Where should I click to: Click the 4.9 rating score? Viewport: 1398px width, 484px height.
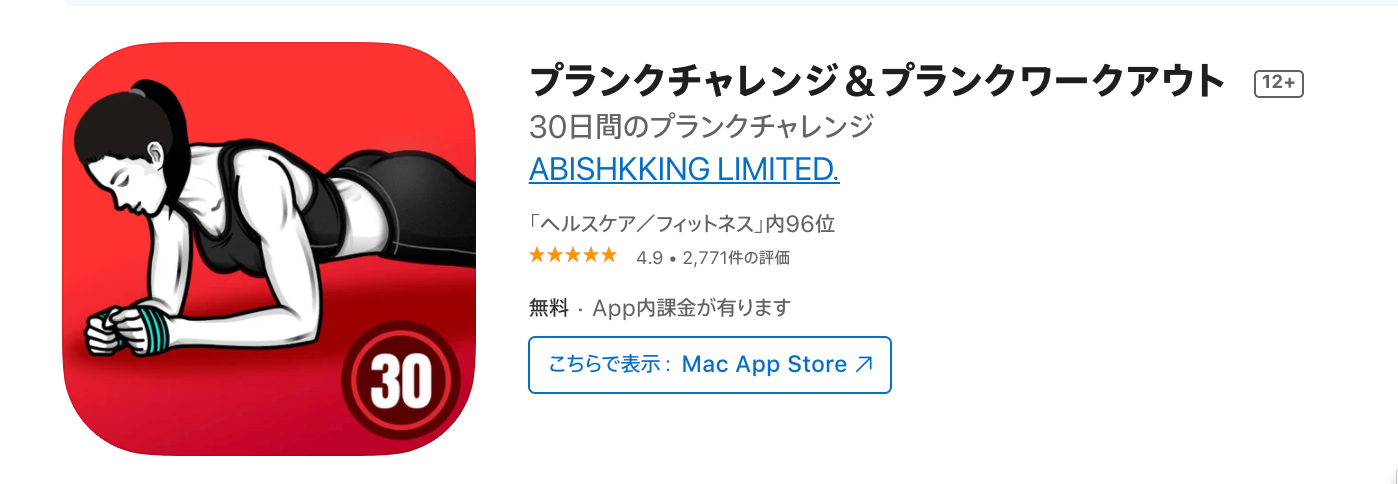pos(649,257)
